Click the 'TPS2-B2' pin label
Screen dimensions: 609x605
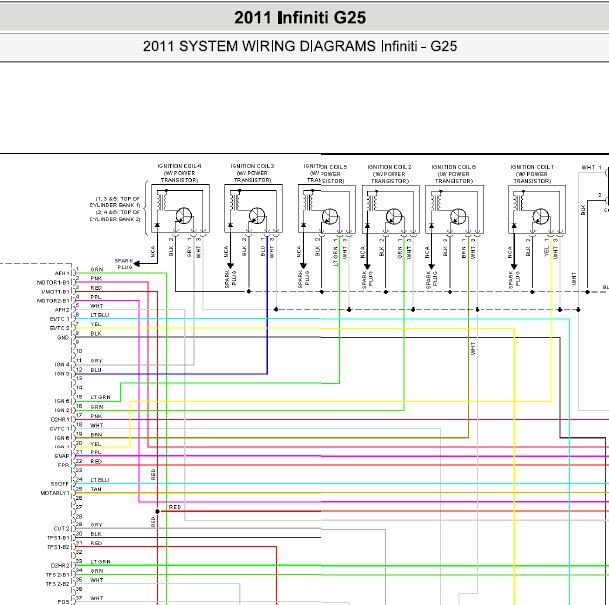[x=58, y=584]
